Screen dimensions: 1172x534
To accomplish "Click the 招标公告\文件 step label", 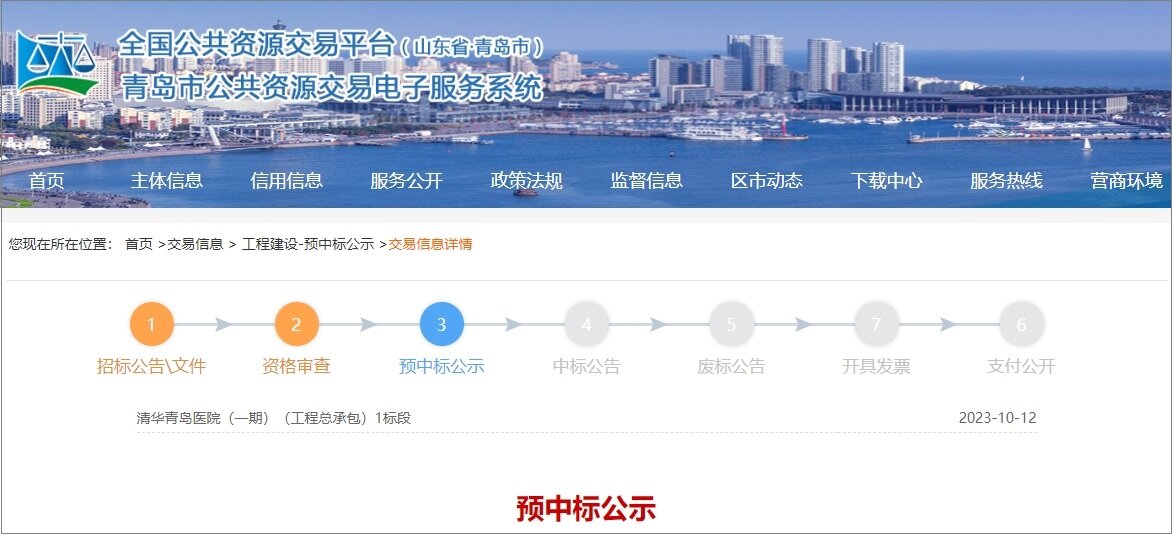I will click(x=151, y=366).
